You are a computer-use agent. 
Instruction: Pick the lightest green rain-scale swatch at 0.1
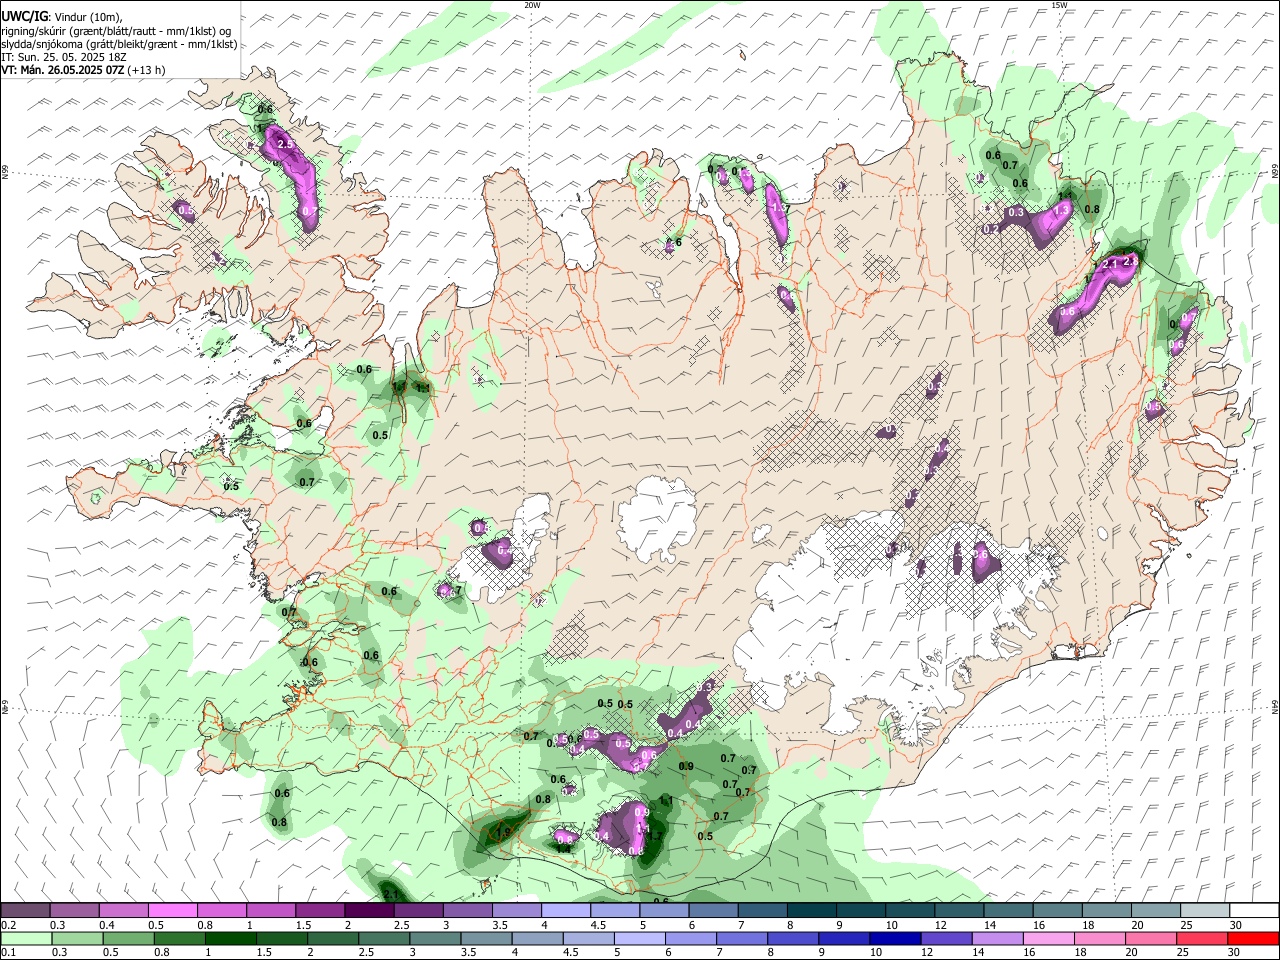point(25,938)
